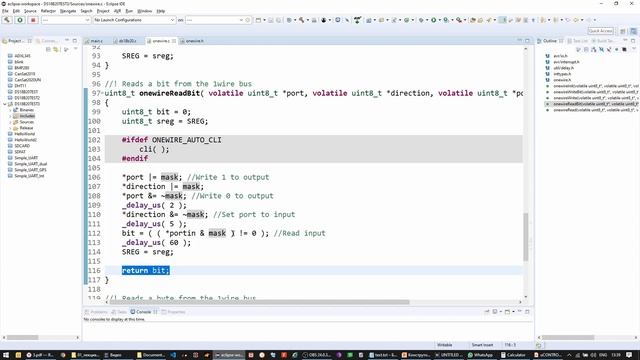This screenshot has height=360, width=640.
Task: Close the onewire.c editor tab
Action: coord(174,41)
